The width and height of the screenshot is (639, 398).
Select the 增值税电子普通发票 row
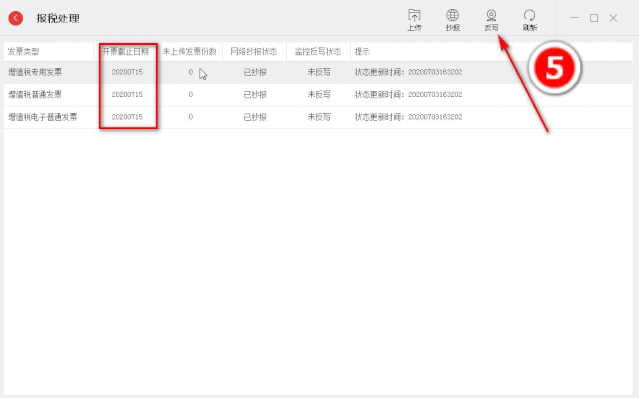[x=318, y=117]
